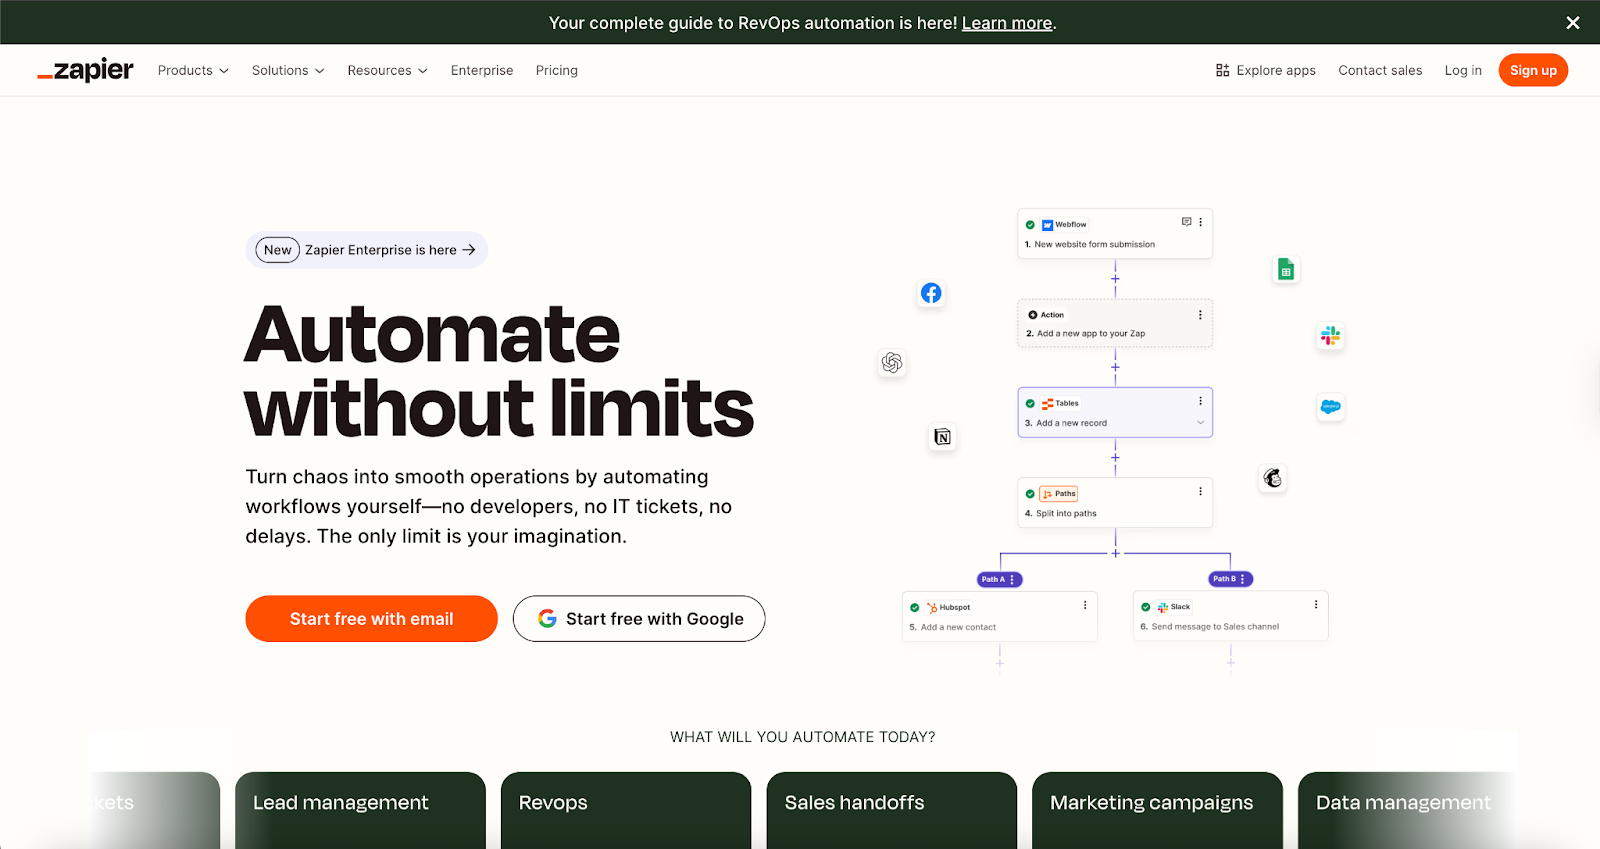Open the Slack step's three-dot menu
This screenshot has width=1600, height=849.
click(x=1316, y=604)
